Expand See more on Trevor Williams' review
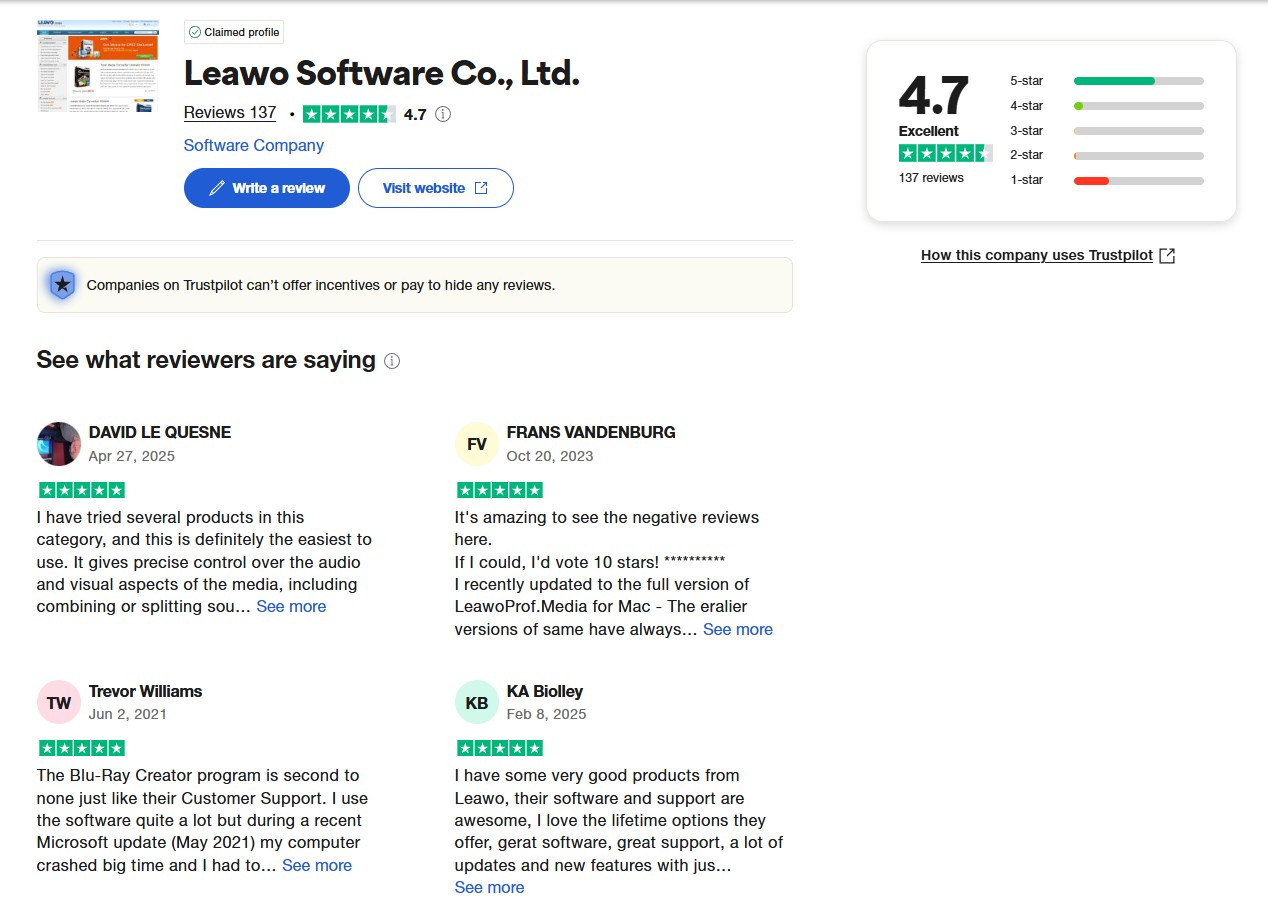1268x902 pixels. (317, 865)
